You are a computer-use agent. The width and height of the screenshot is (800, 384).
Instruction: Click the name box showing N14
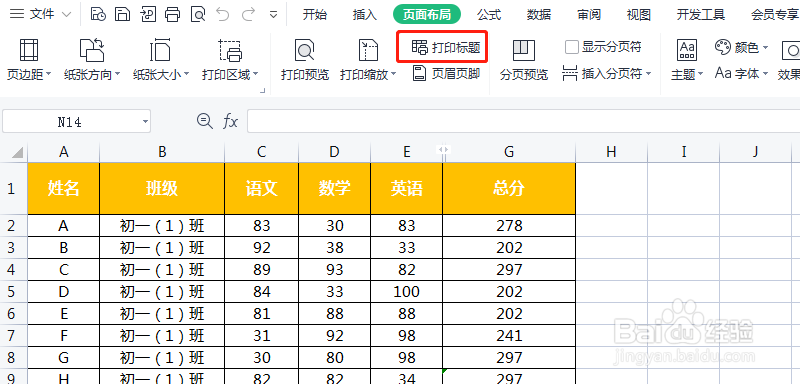pos(70,122)
